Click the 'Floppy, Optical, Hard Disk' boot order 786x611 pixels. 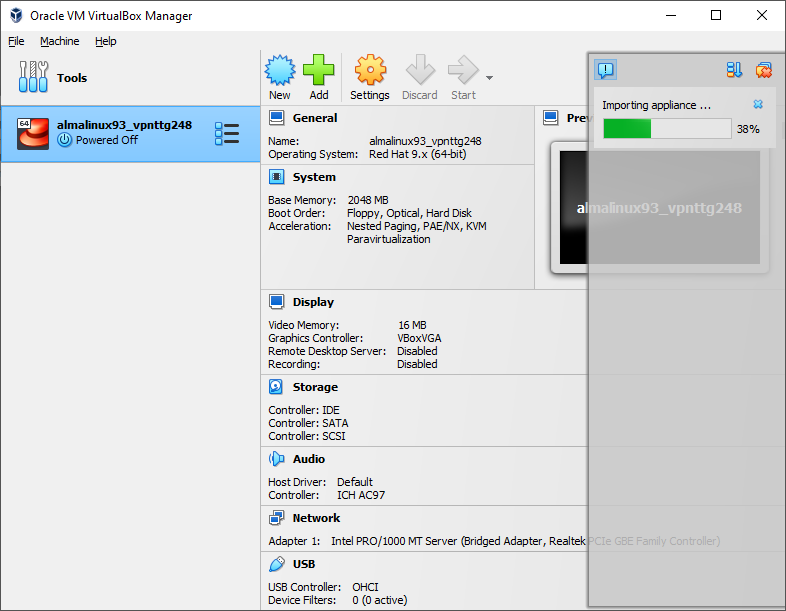tap(409, 213)
